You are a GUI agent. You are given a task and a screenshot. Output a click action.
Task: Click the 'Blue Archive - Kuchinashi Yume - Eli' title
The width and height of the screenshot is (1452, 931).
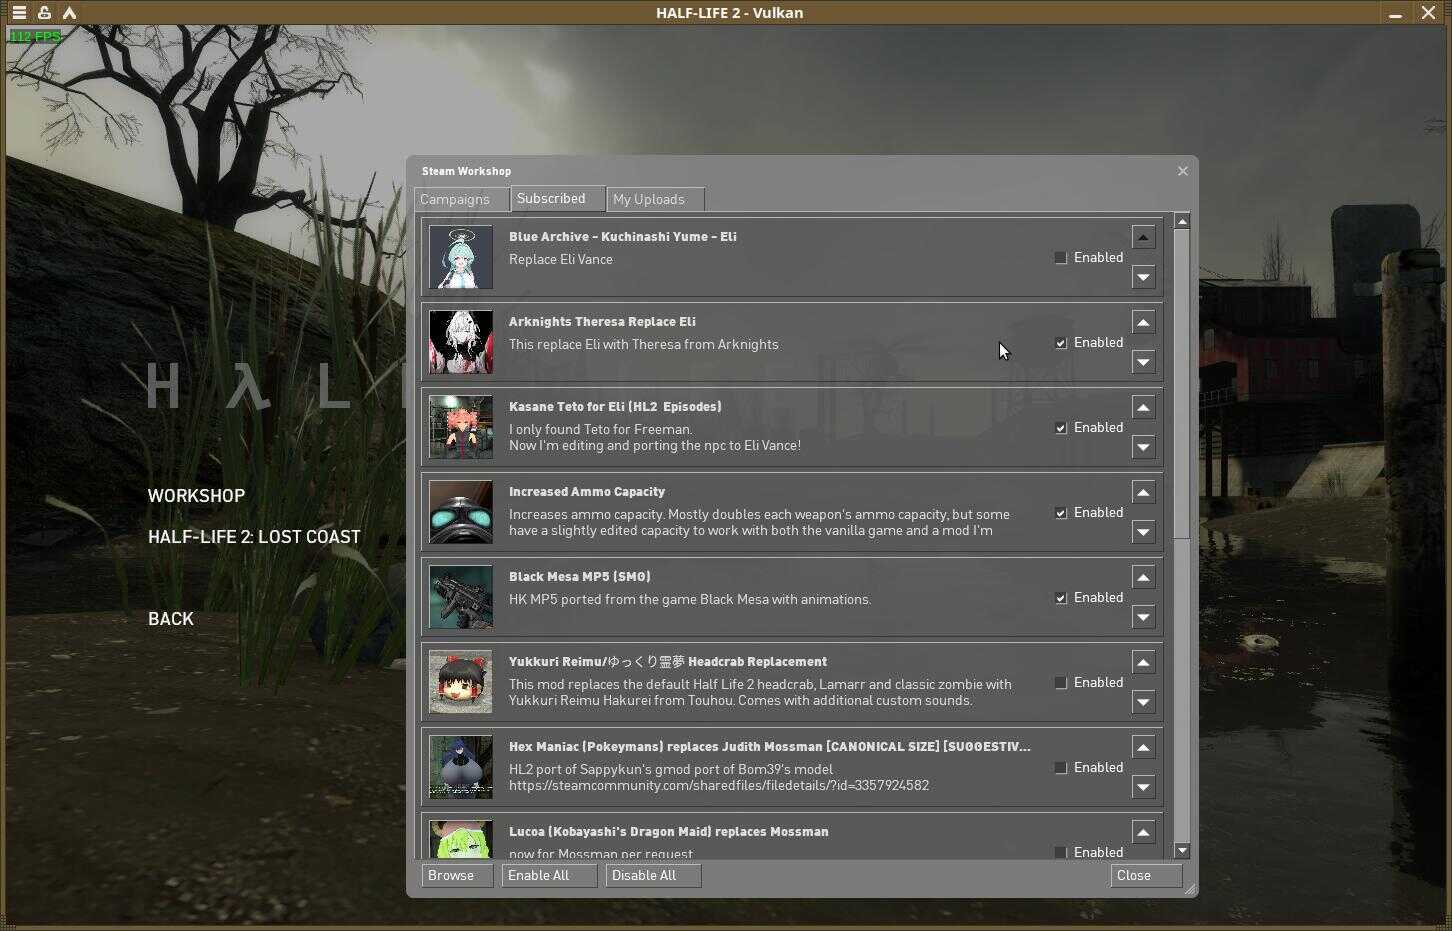coord(623,237)
